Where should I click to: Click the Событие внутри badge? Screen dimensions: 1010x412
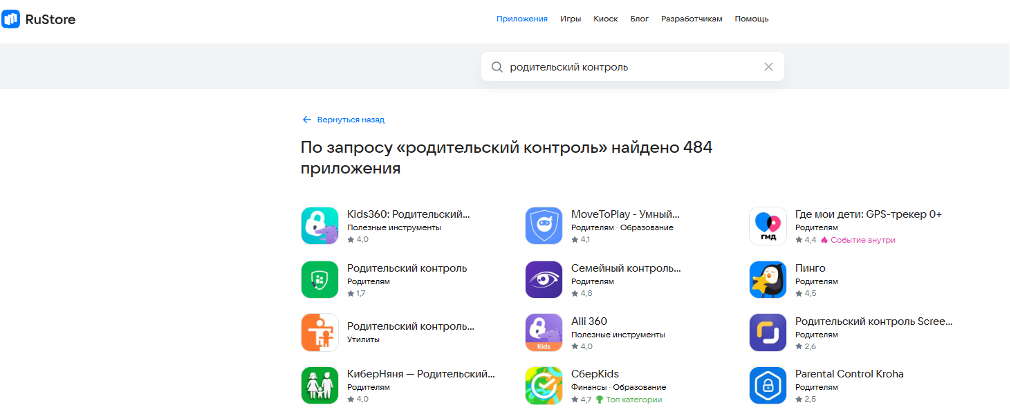coord(858,240)
